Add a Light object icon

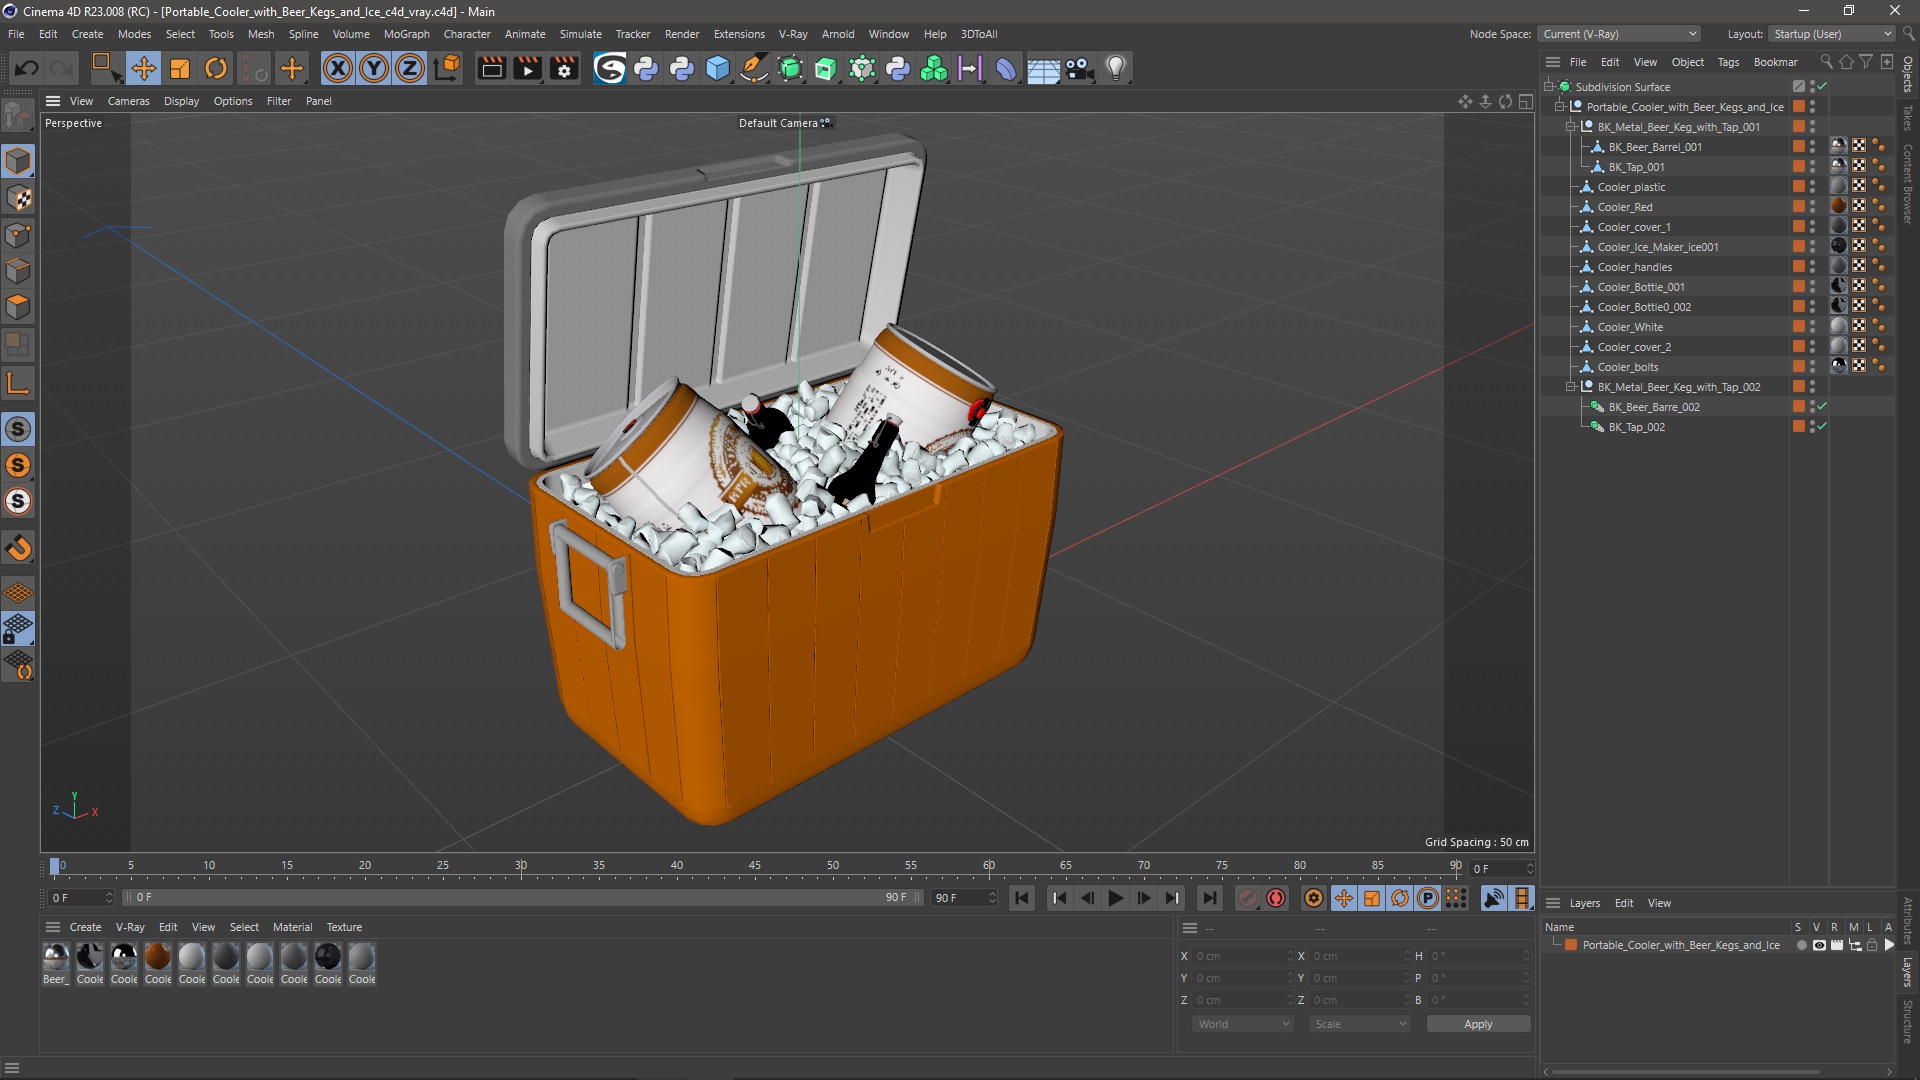[1116, 68]
